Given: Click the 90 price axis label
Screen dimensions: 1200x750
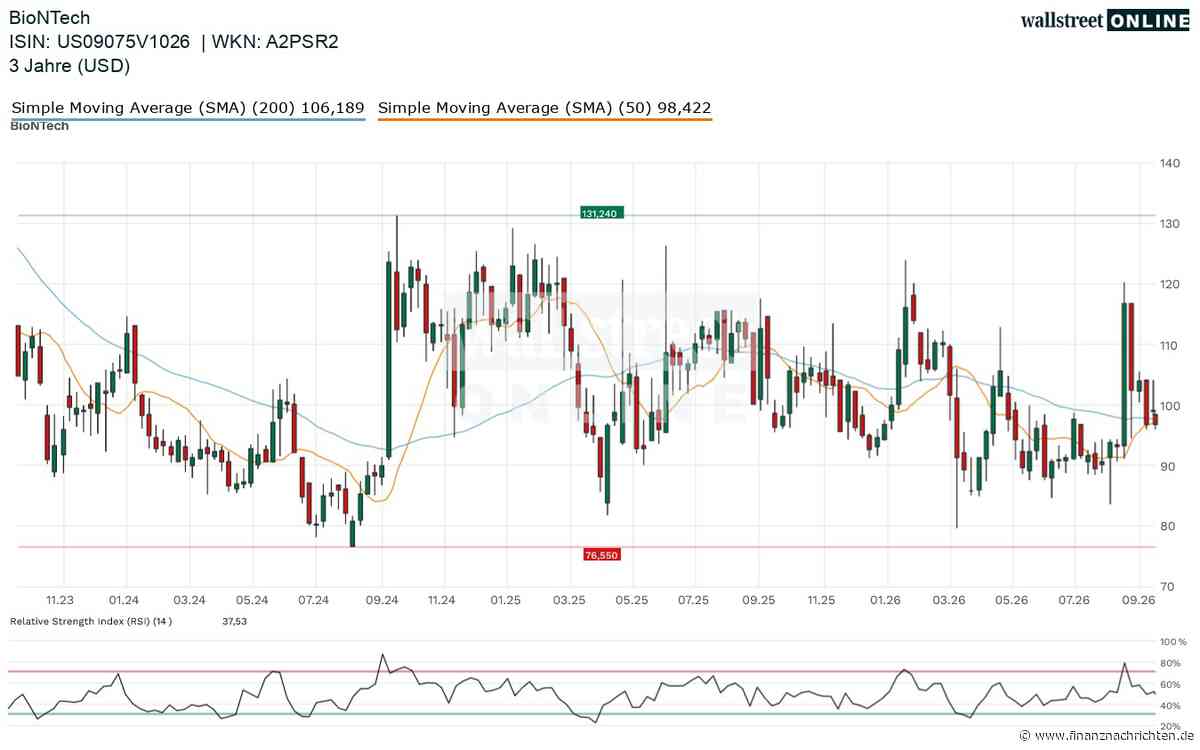Looking at the screenshot, I should coord(1168,466).
